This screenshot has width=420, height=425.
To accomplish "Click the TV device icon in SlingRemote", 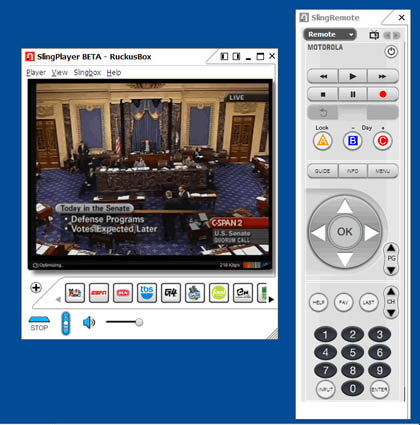I will coord(374,35).
